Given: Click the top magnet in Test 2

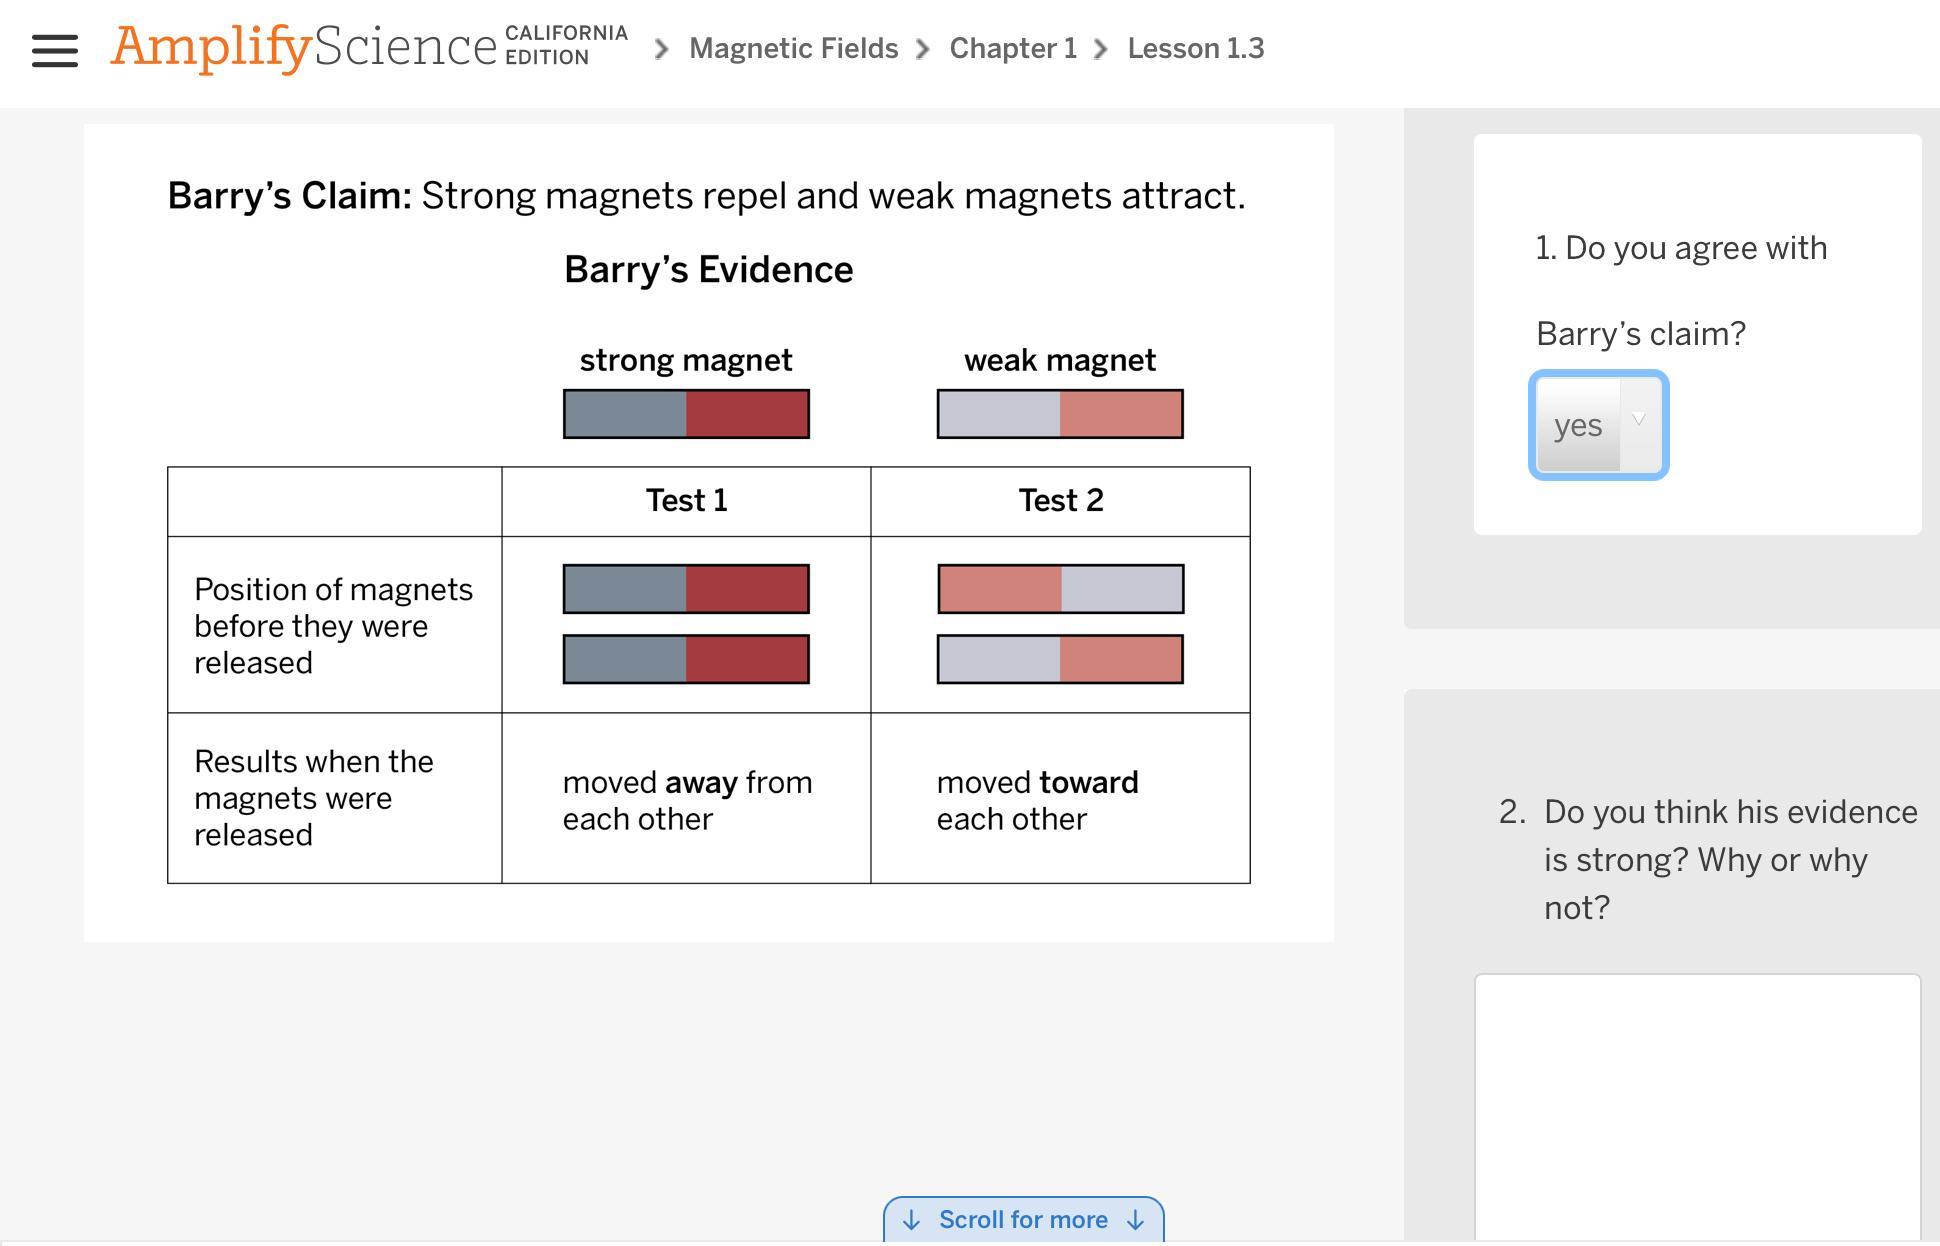Looking at the screenshot, I should click(1060, 589).
